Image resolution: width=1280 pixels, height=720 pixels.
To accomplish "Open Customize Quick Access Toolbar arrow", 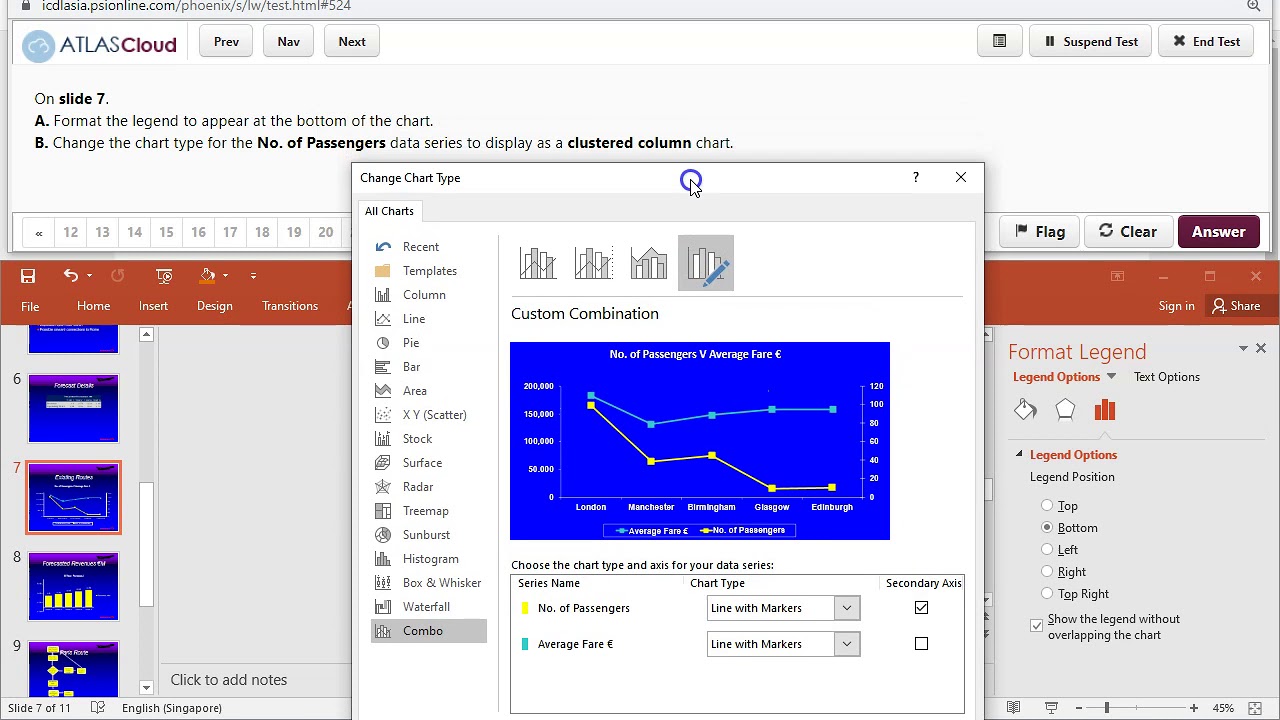I will pos(253,276).
